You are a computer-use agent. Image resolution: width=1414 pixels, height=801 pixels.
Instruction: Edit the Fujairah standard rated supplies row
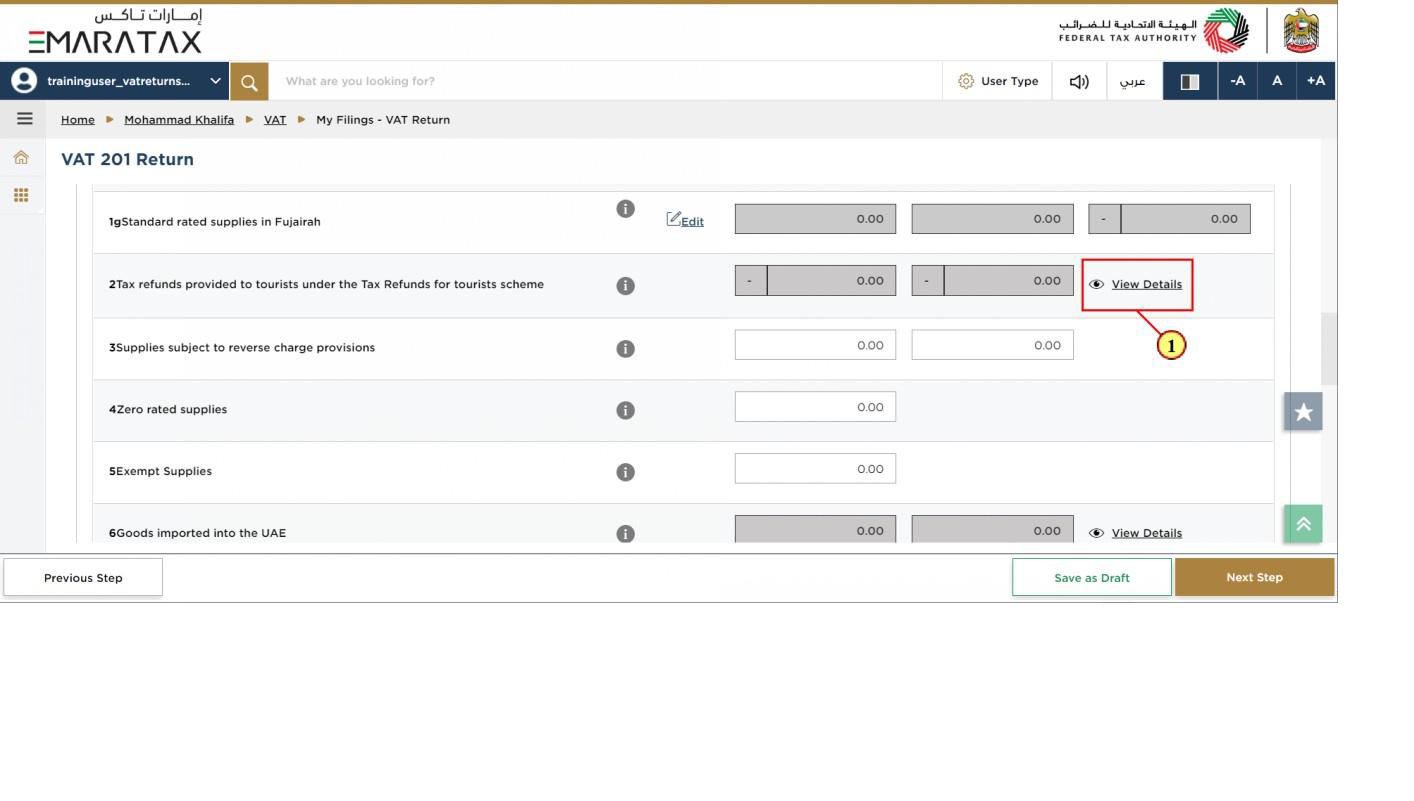click(685, 220)
